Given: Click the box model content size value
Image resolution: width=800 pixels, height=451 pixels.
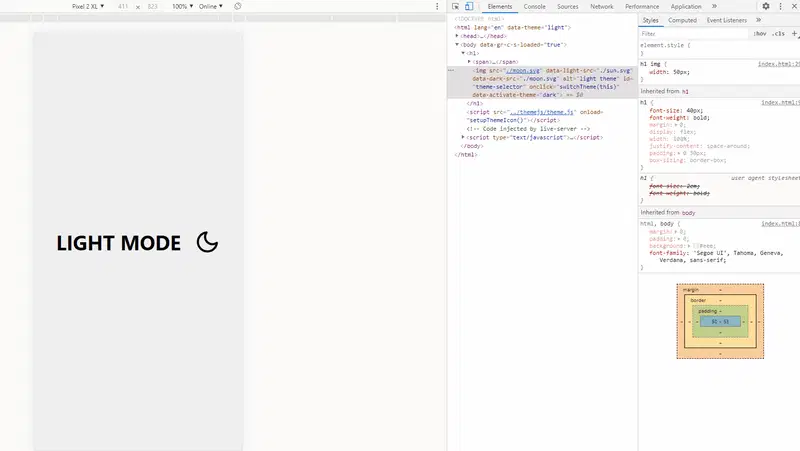Looking at the screenshot, I should point(720,321).
